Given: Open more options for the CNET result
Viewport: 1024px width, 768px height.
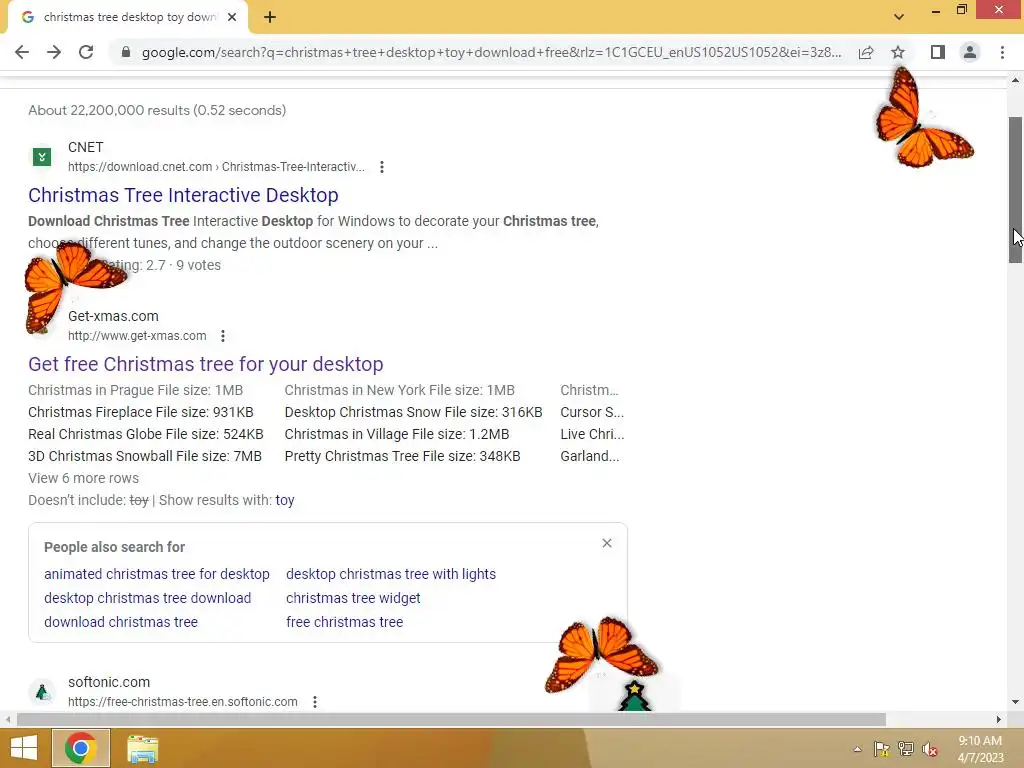Looking at the screenshot, I should (382, 167).
